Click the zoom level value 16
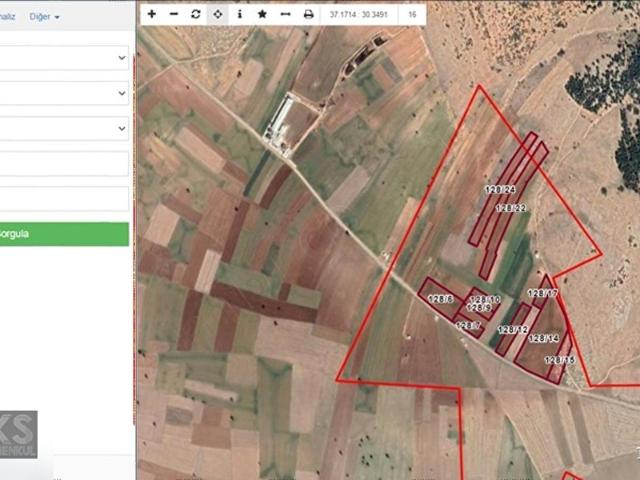This screenshot has width=640, height=480. [x=412, y=15]
